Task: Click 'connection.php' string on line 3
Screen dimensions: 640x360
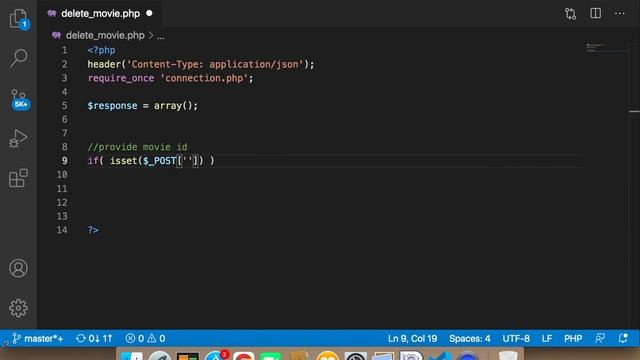Action: click(x=204, y=78)
